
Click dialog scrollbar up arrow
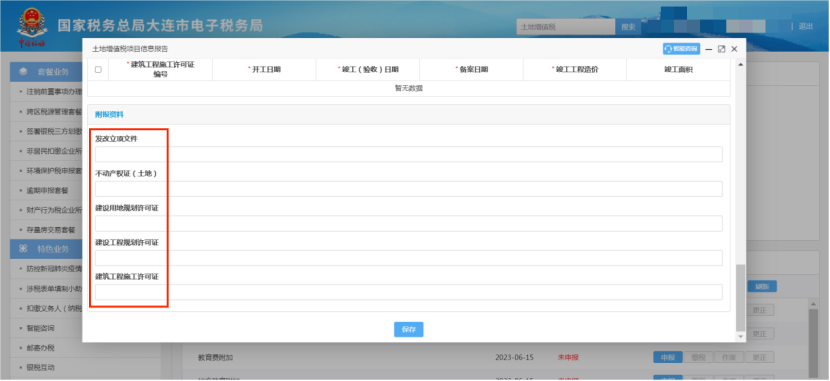[x=740, y=64]
